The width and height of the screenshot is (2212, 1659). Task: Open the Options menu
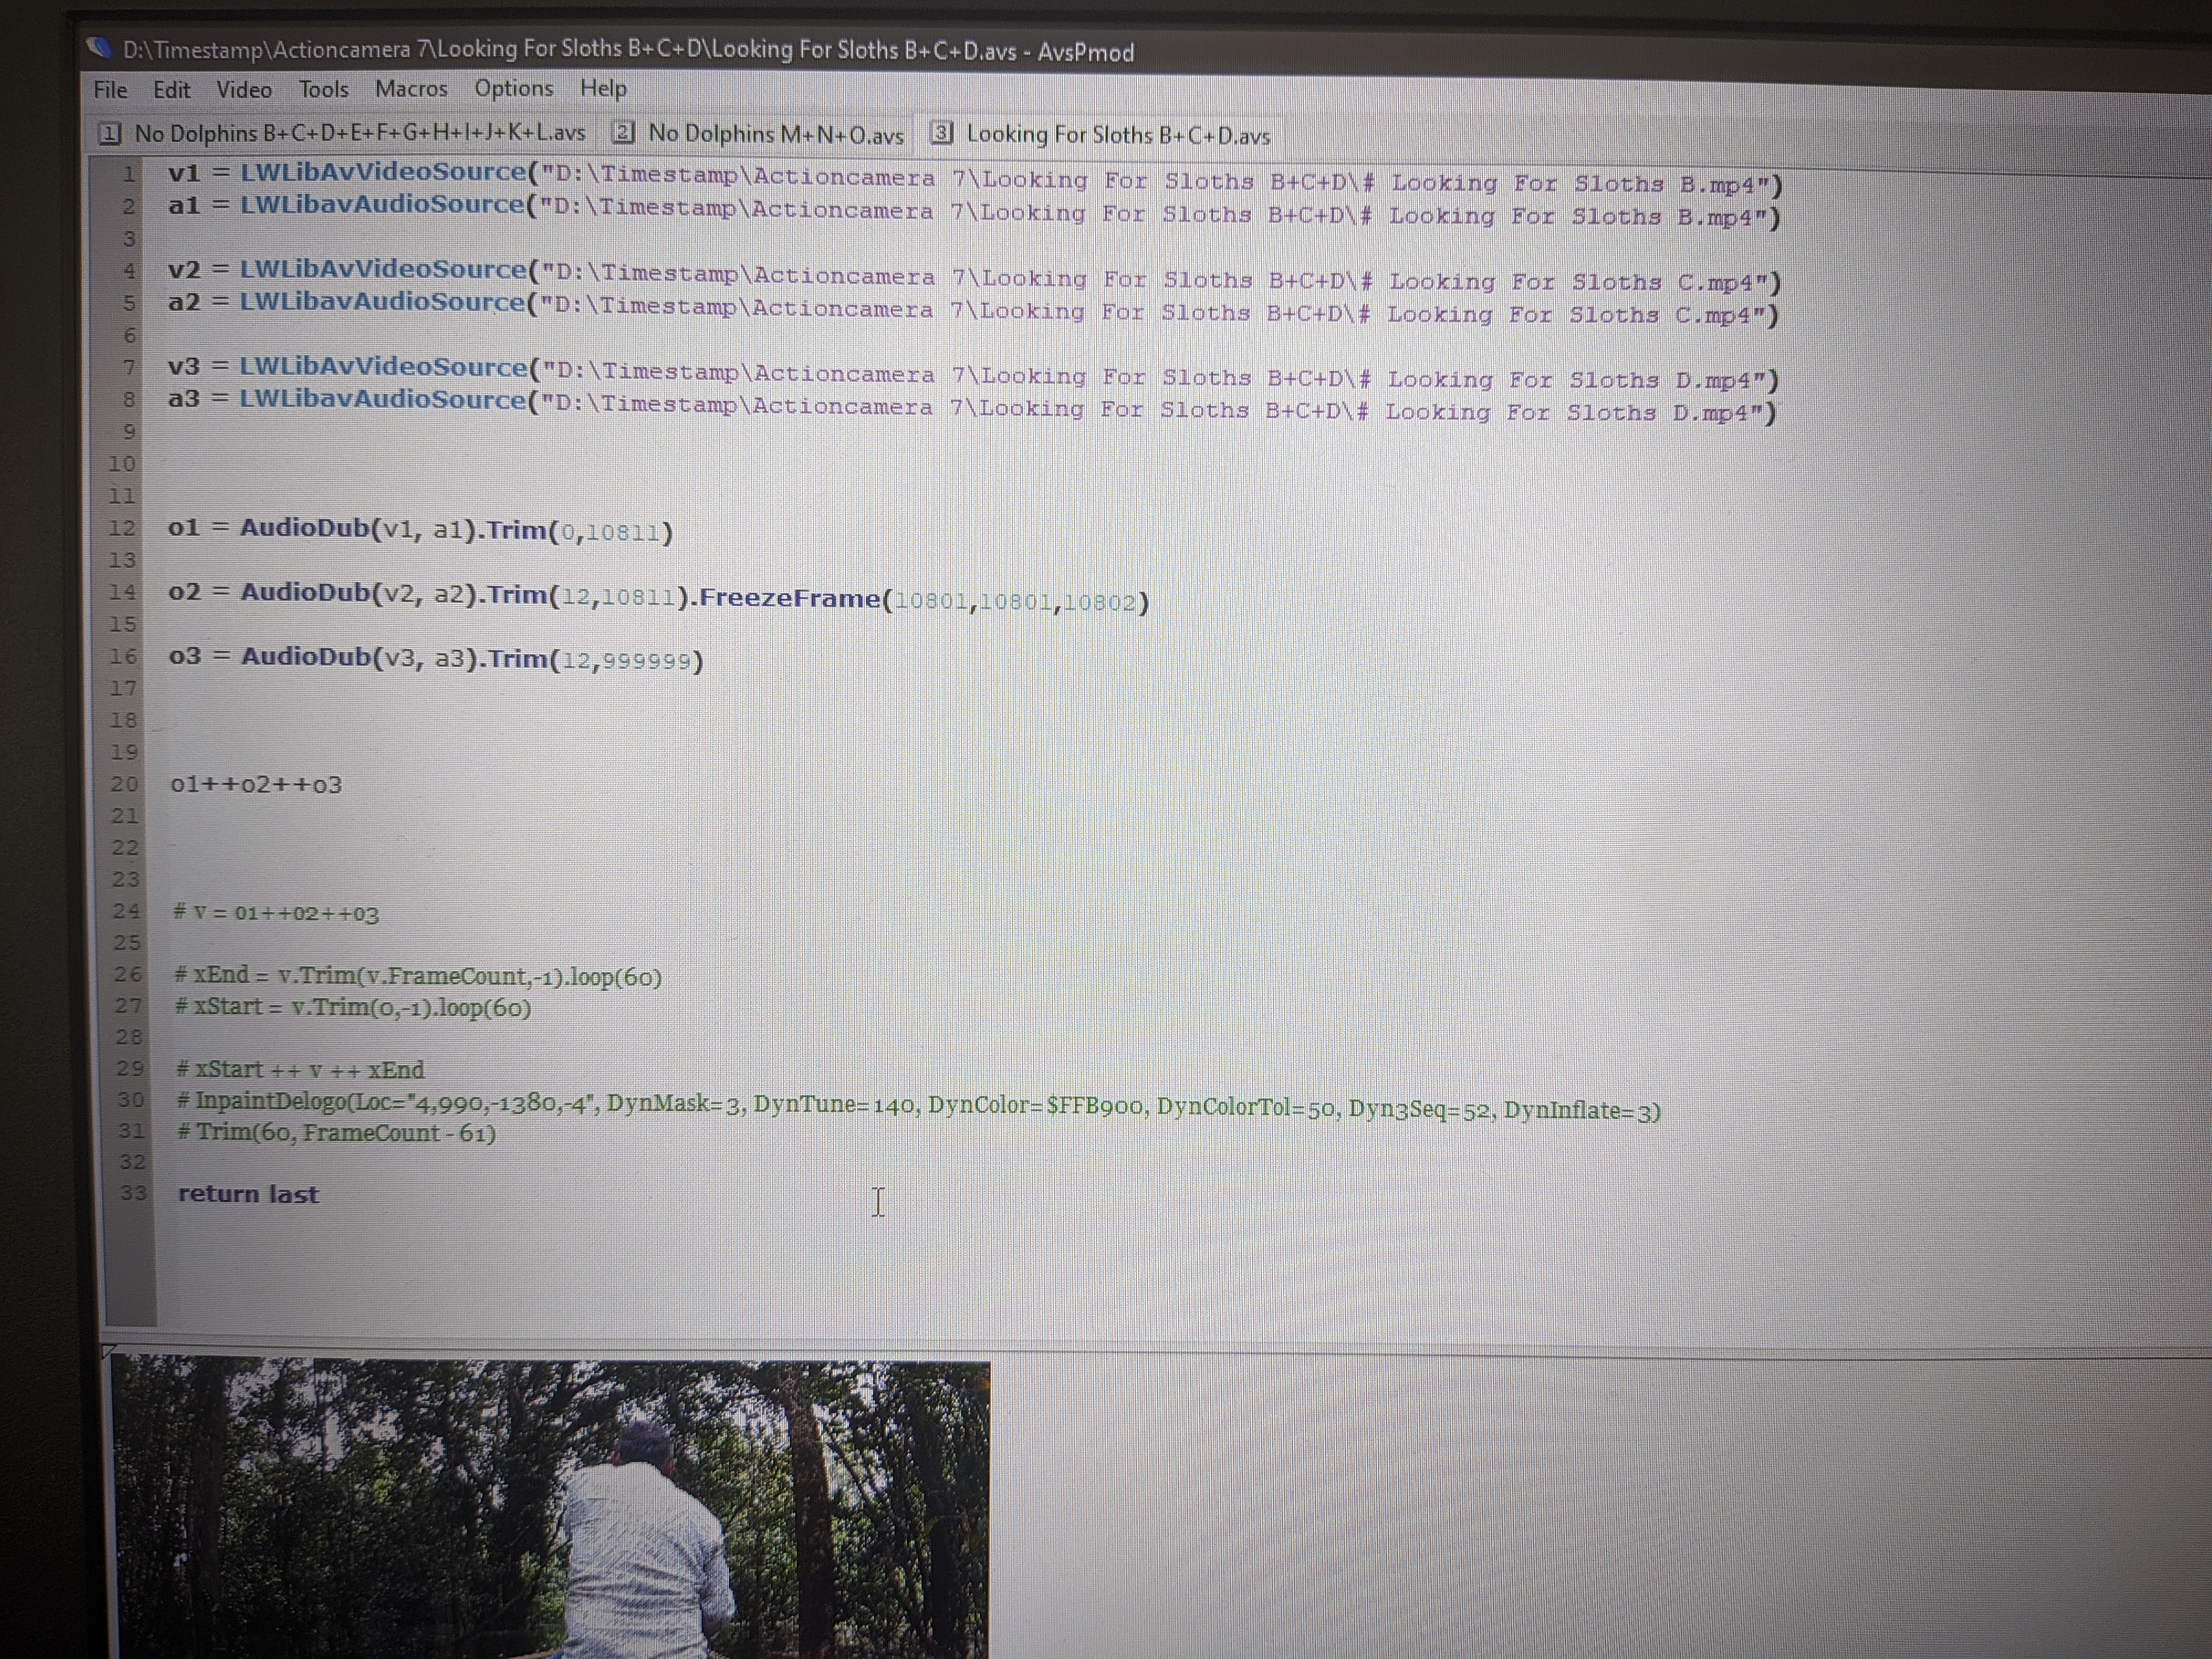513,89
